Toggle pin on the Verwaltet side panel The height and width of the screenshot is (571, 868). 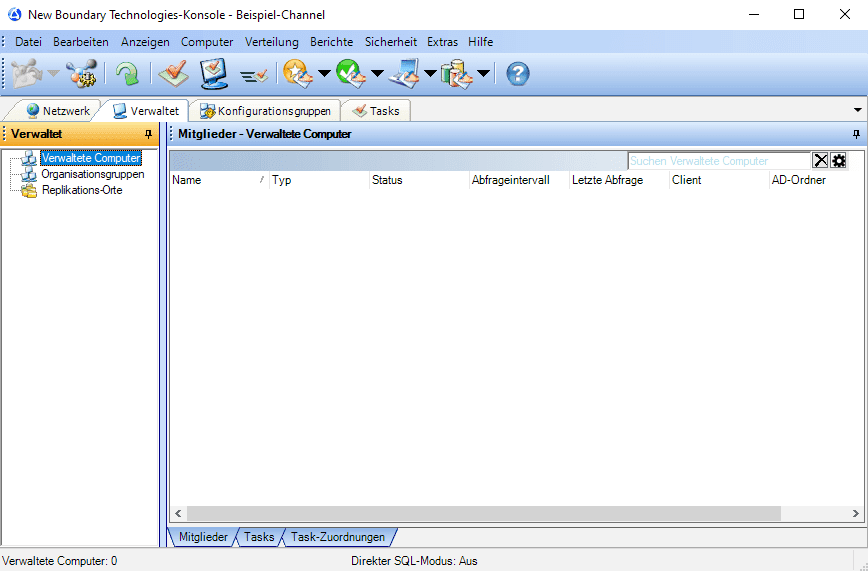tap(149, 134)
